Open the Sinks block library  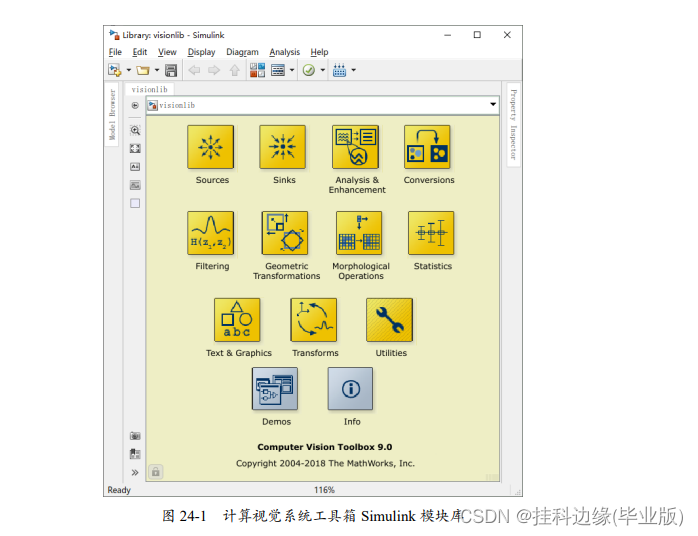pyautogui.click(x=283, y=147)
